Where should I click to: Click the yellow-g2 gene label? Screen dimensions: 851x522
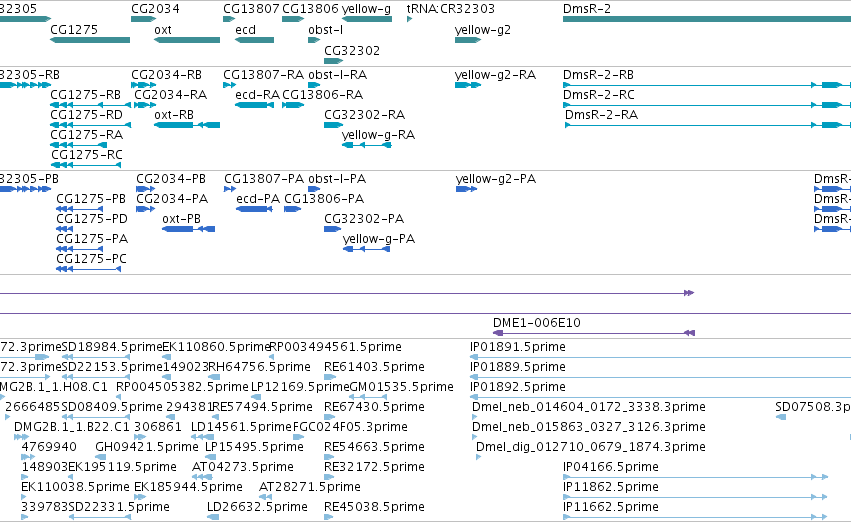(483, 29)
